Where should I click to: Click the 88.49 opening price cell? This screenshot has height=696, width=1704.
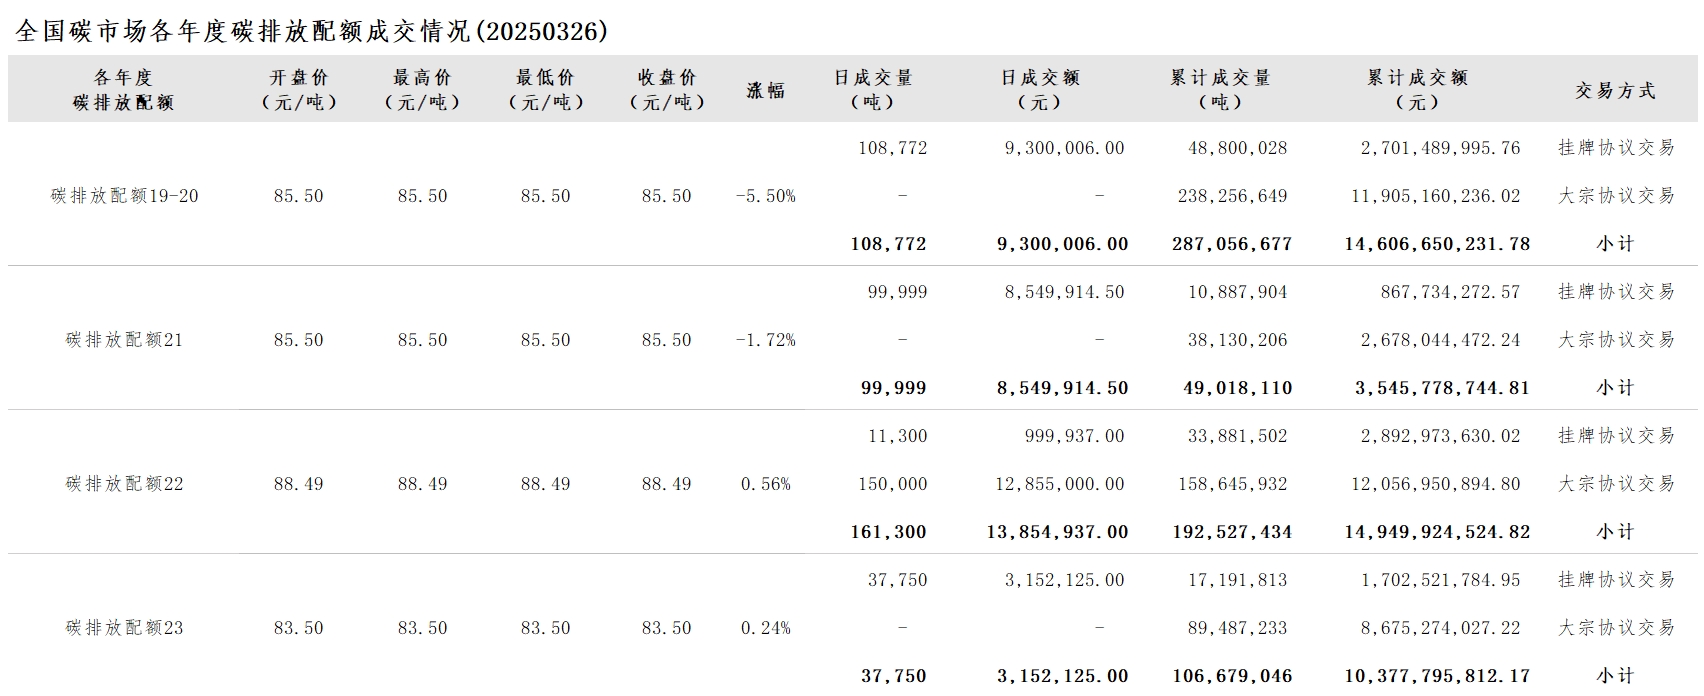299,484
